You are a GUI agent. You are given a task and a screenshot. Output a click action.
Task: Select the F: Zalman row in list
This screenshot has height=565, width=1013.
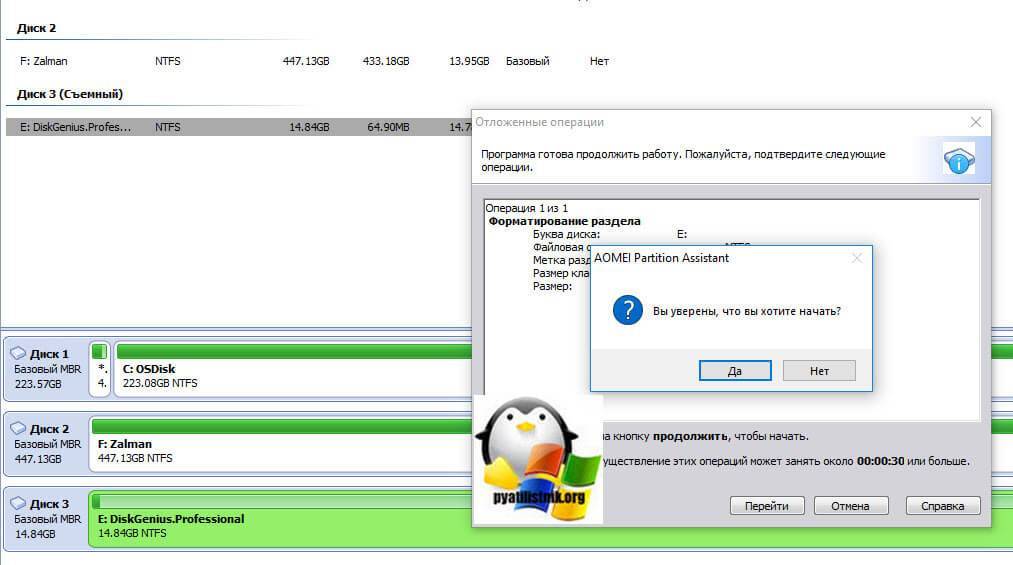313,61
